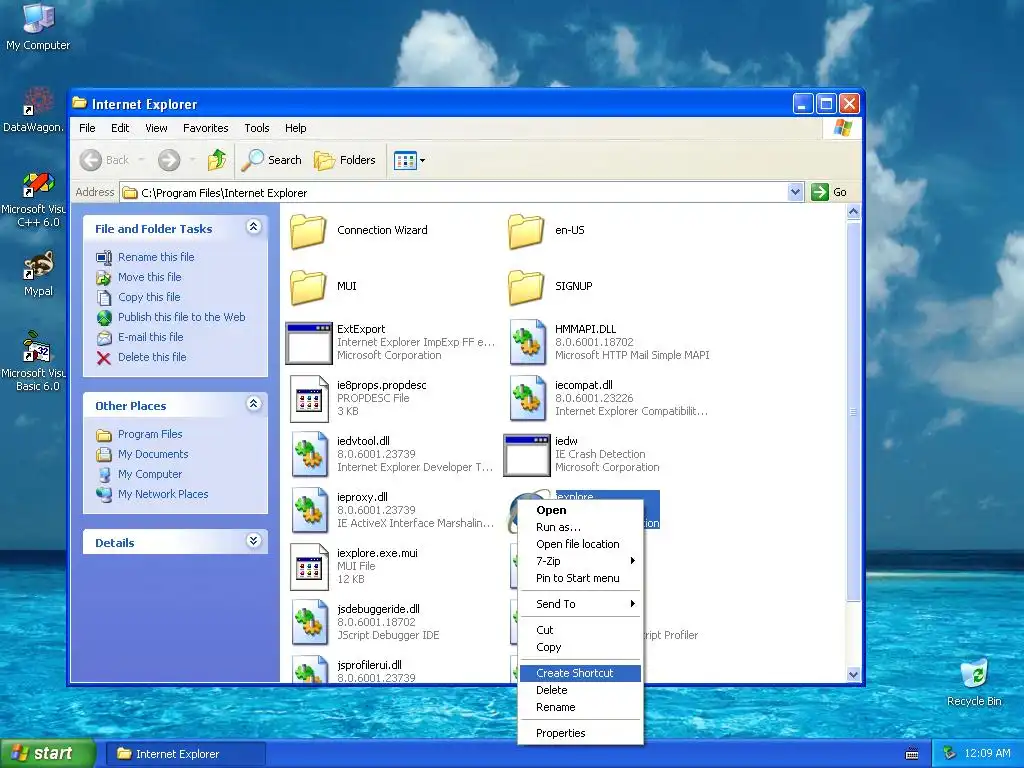Select the en-US folder icon
The width and height of the screenshot is (1024, 768).
[526, 231]
